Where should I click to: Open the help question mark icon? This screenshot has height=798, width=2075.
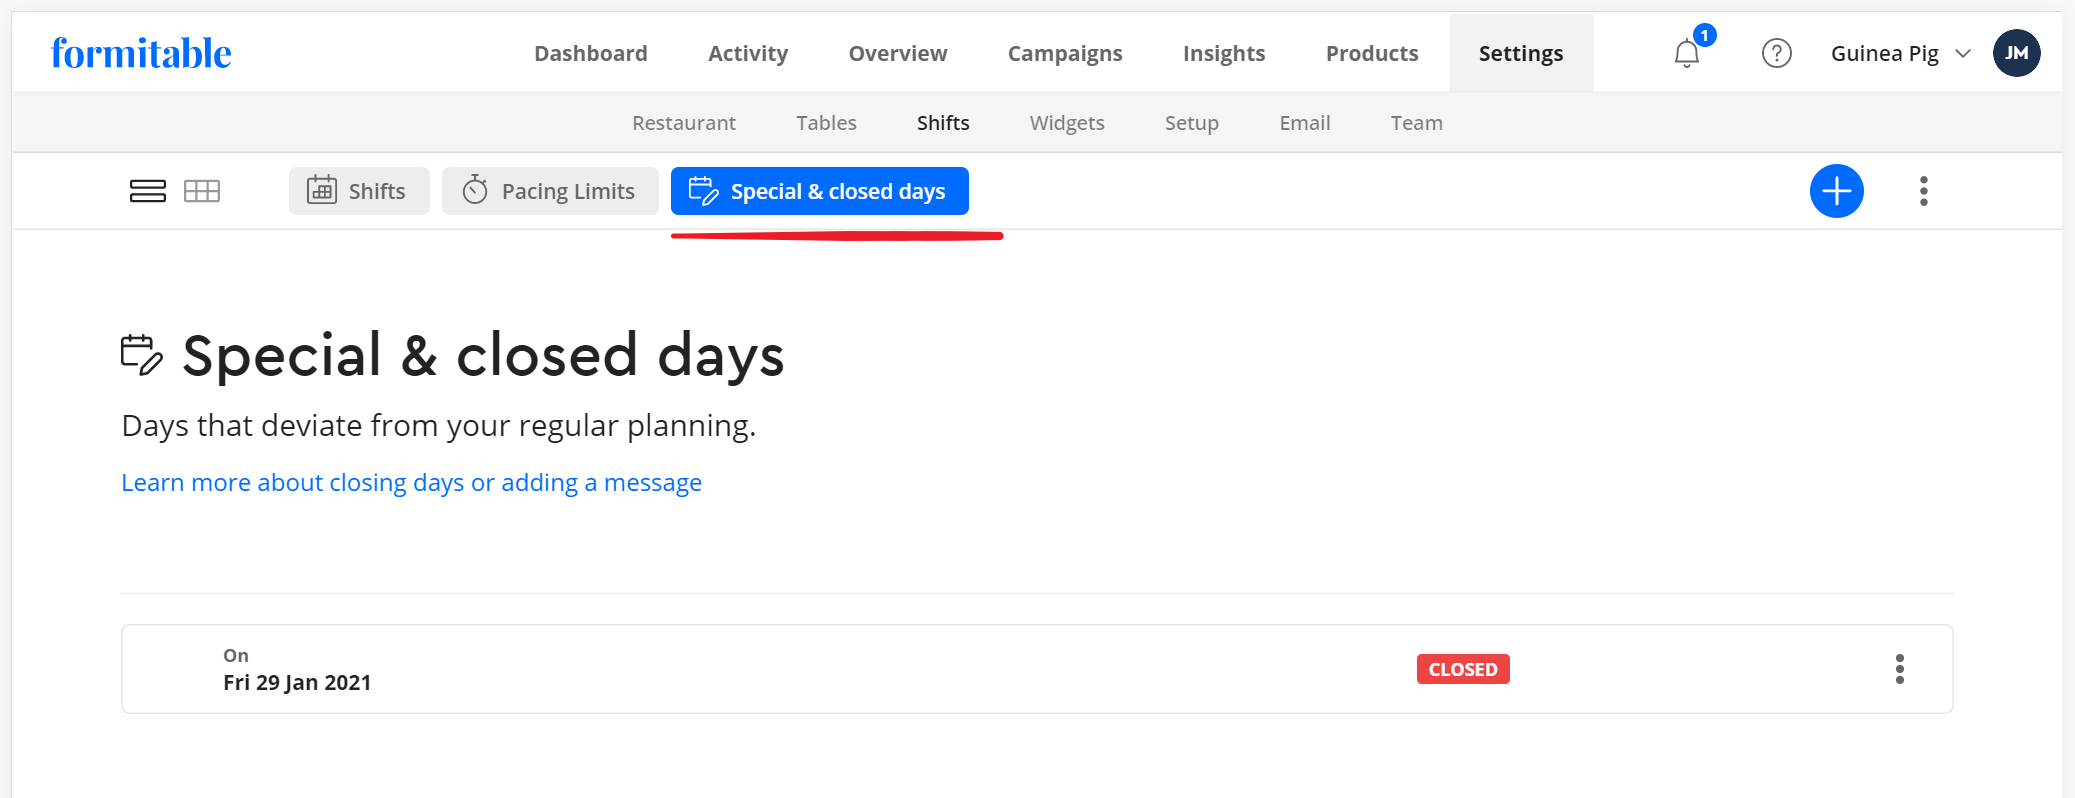(1776, 53)
